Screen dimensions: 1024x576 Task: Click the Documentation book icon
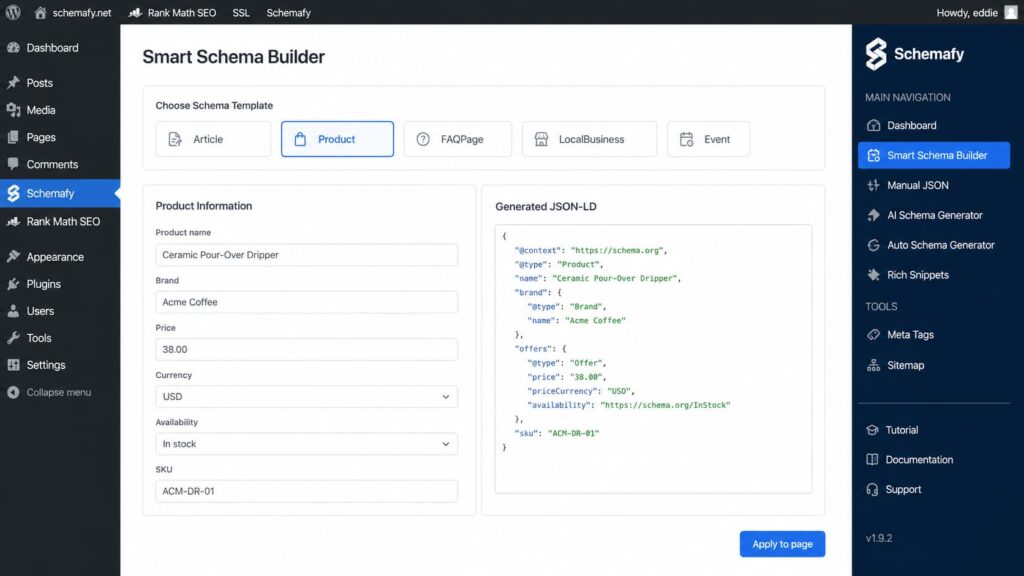[872, 460]
